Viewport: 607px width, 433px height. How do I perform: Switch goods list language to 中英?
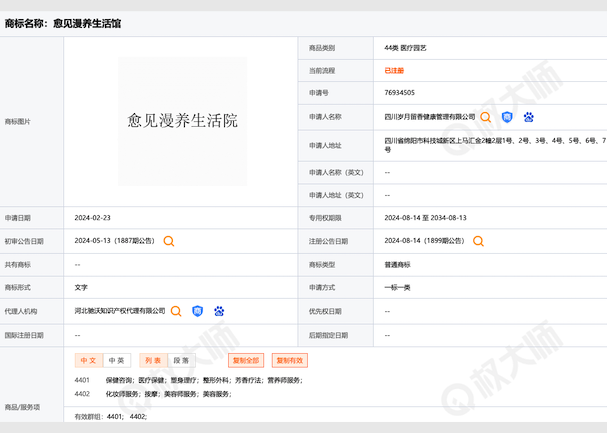[x=116, y=360]
